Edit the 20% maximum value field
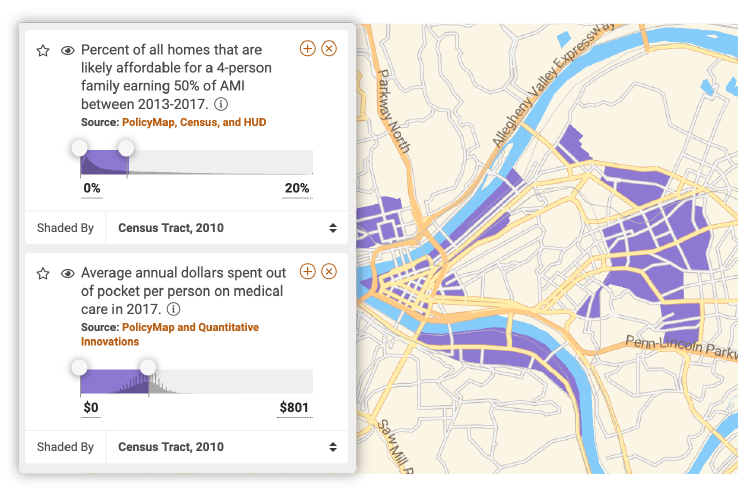The image size is (738, 494). (x=297, y=189)
